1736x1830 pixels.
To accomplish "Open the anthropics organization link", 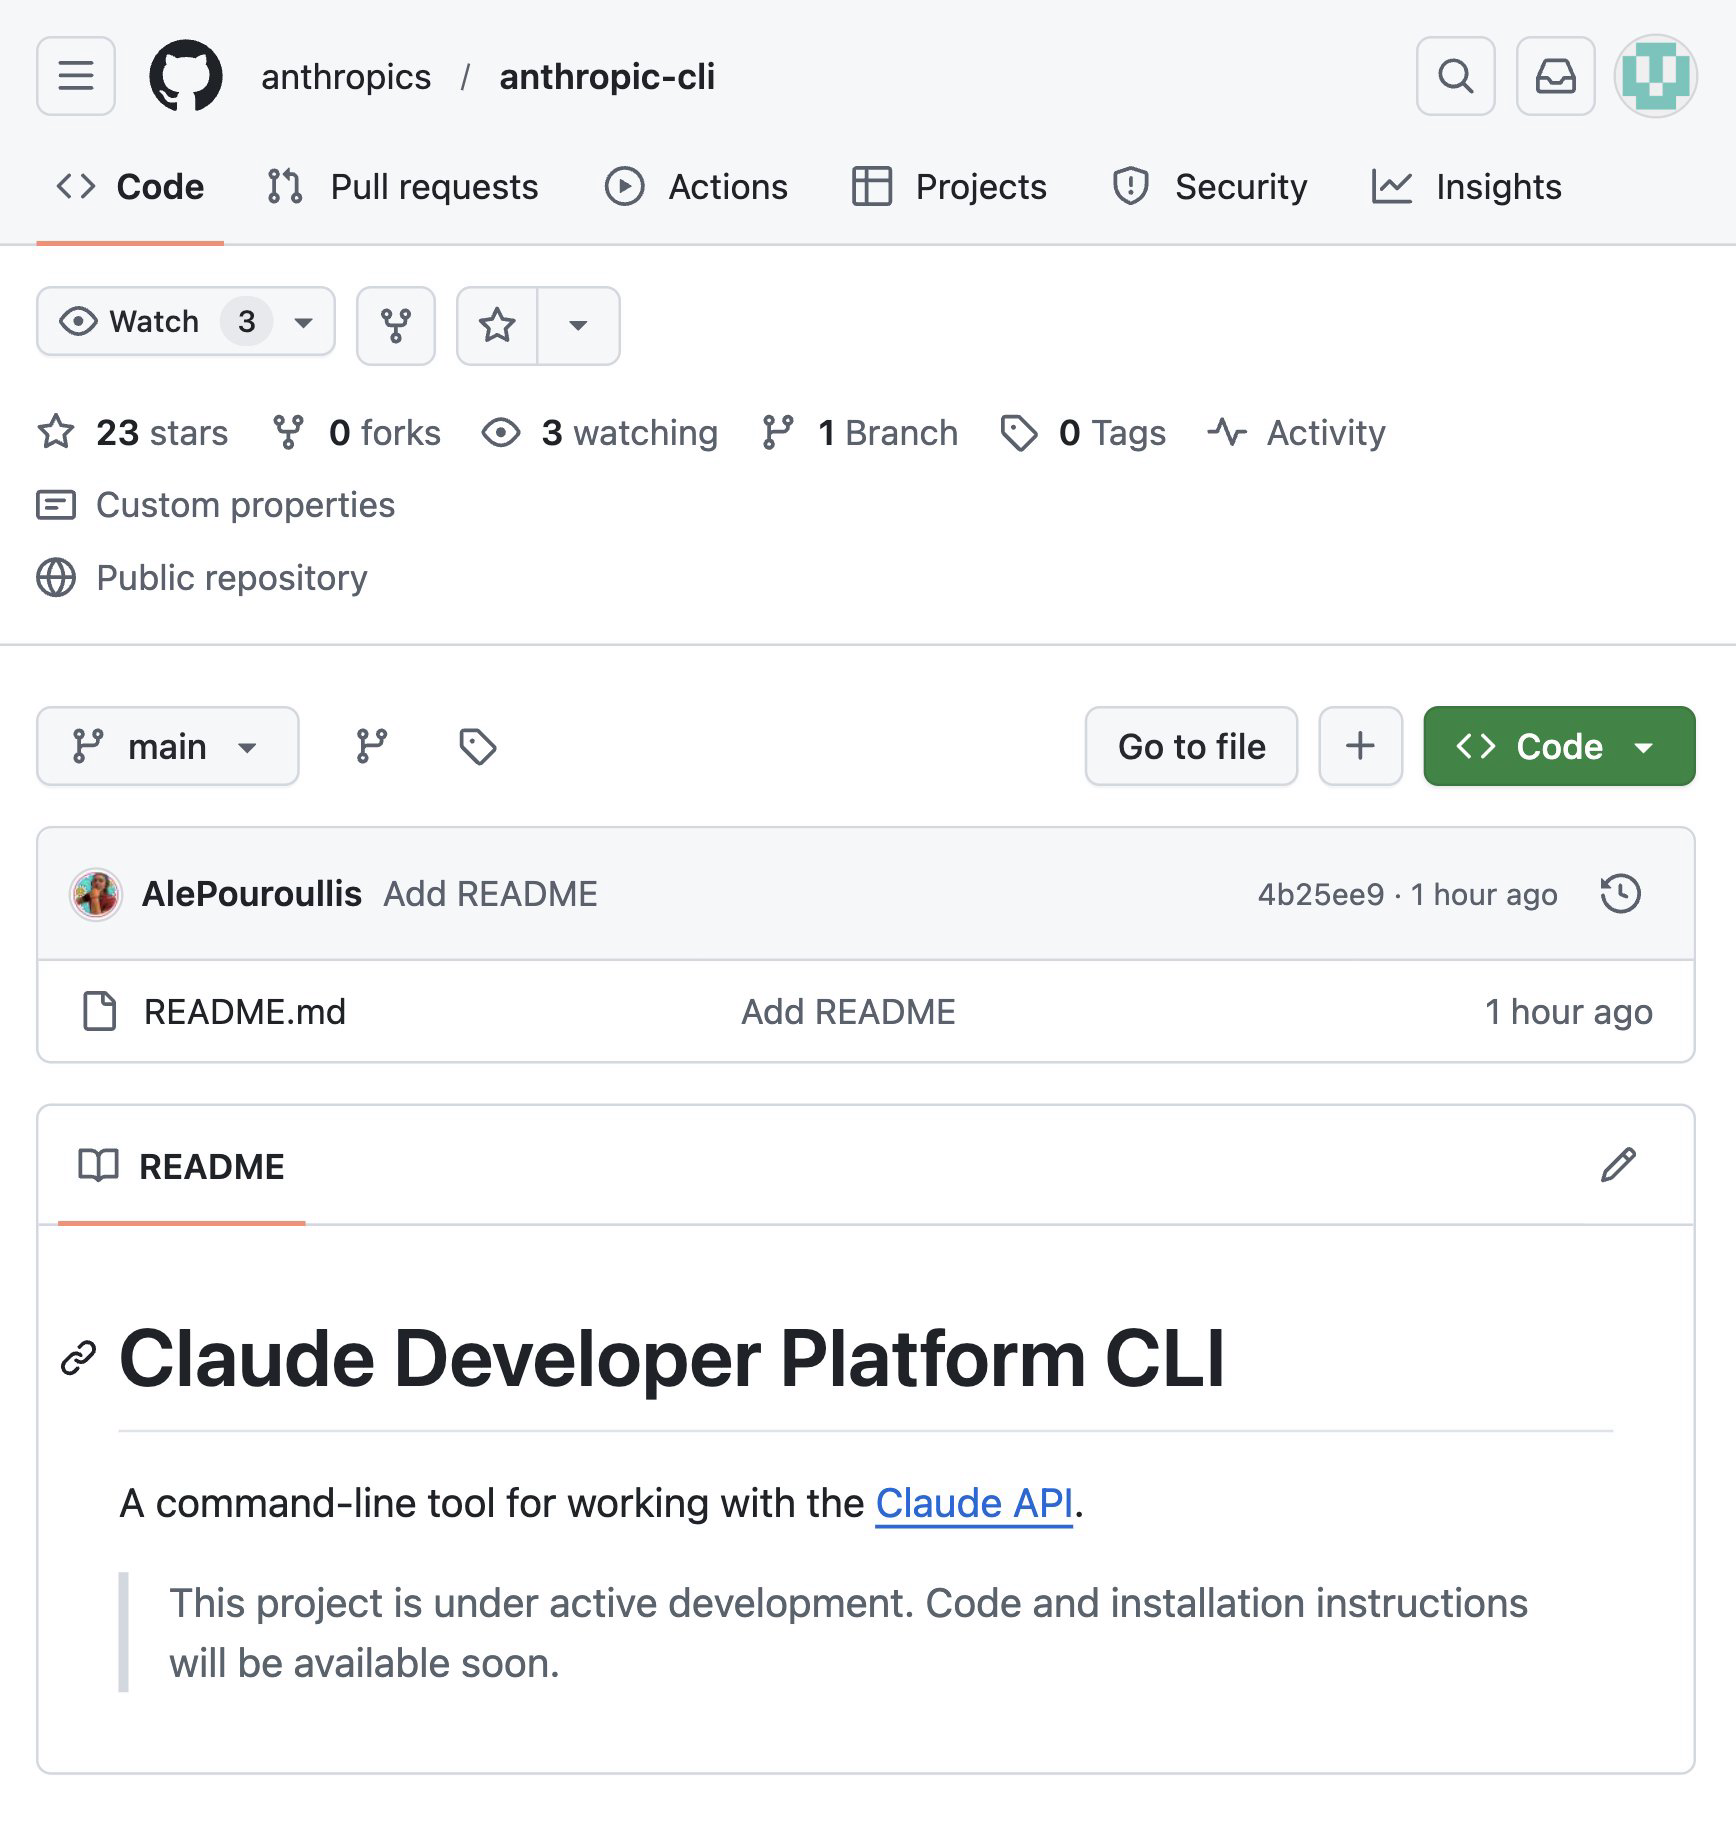I will pyautogui.click(x=346, y=77).
